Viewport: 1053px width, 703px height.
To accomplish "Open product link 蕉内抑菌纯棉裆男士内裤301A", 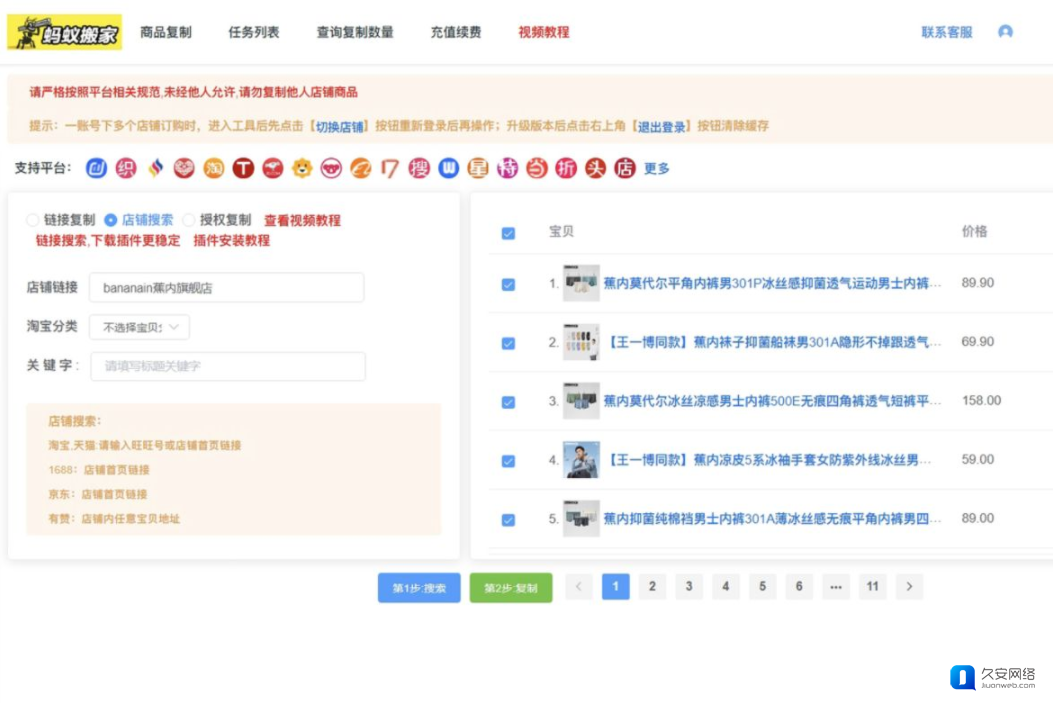I will [772, 518].
